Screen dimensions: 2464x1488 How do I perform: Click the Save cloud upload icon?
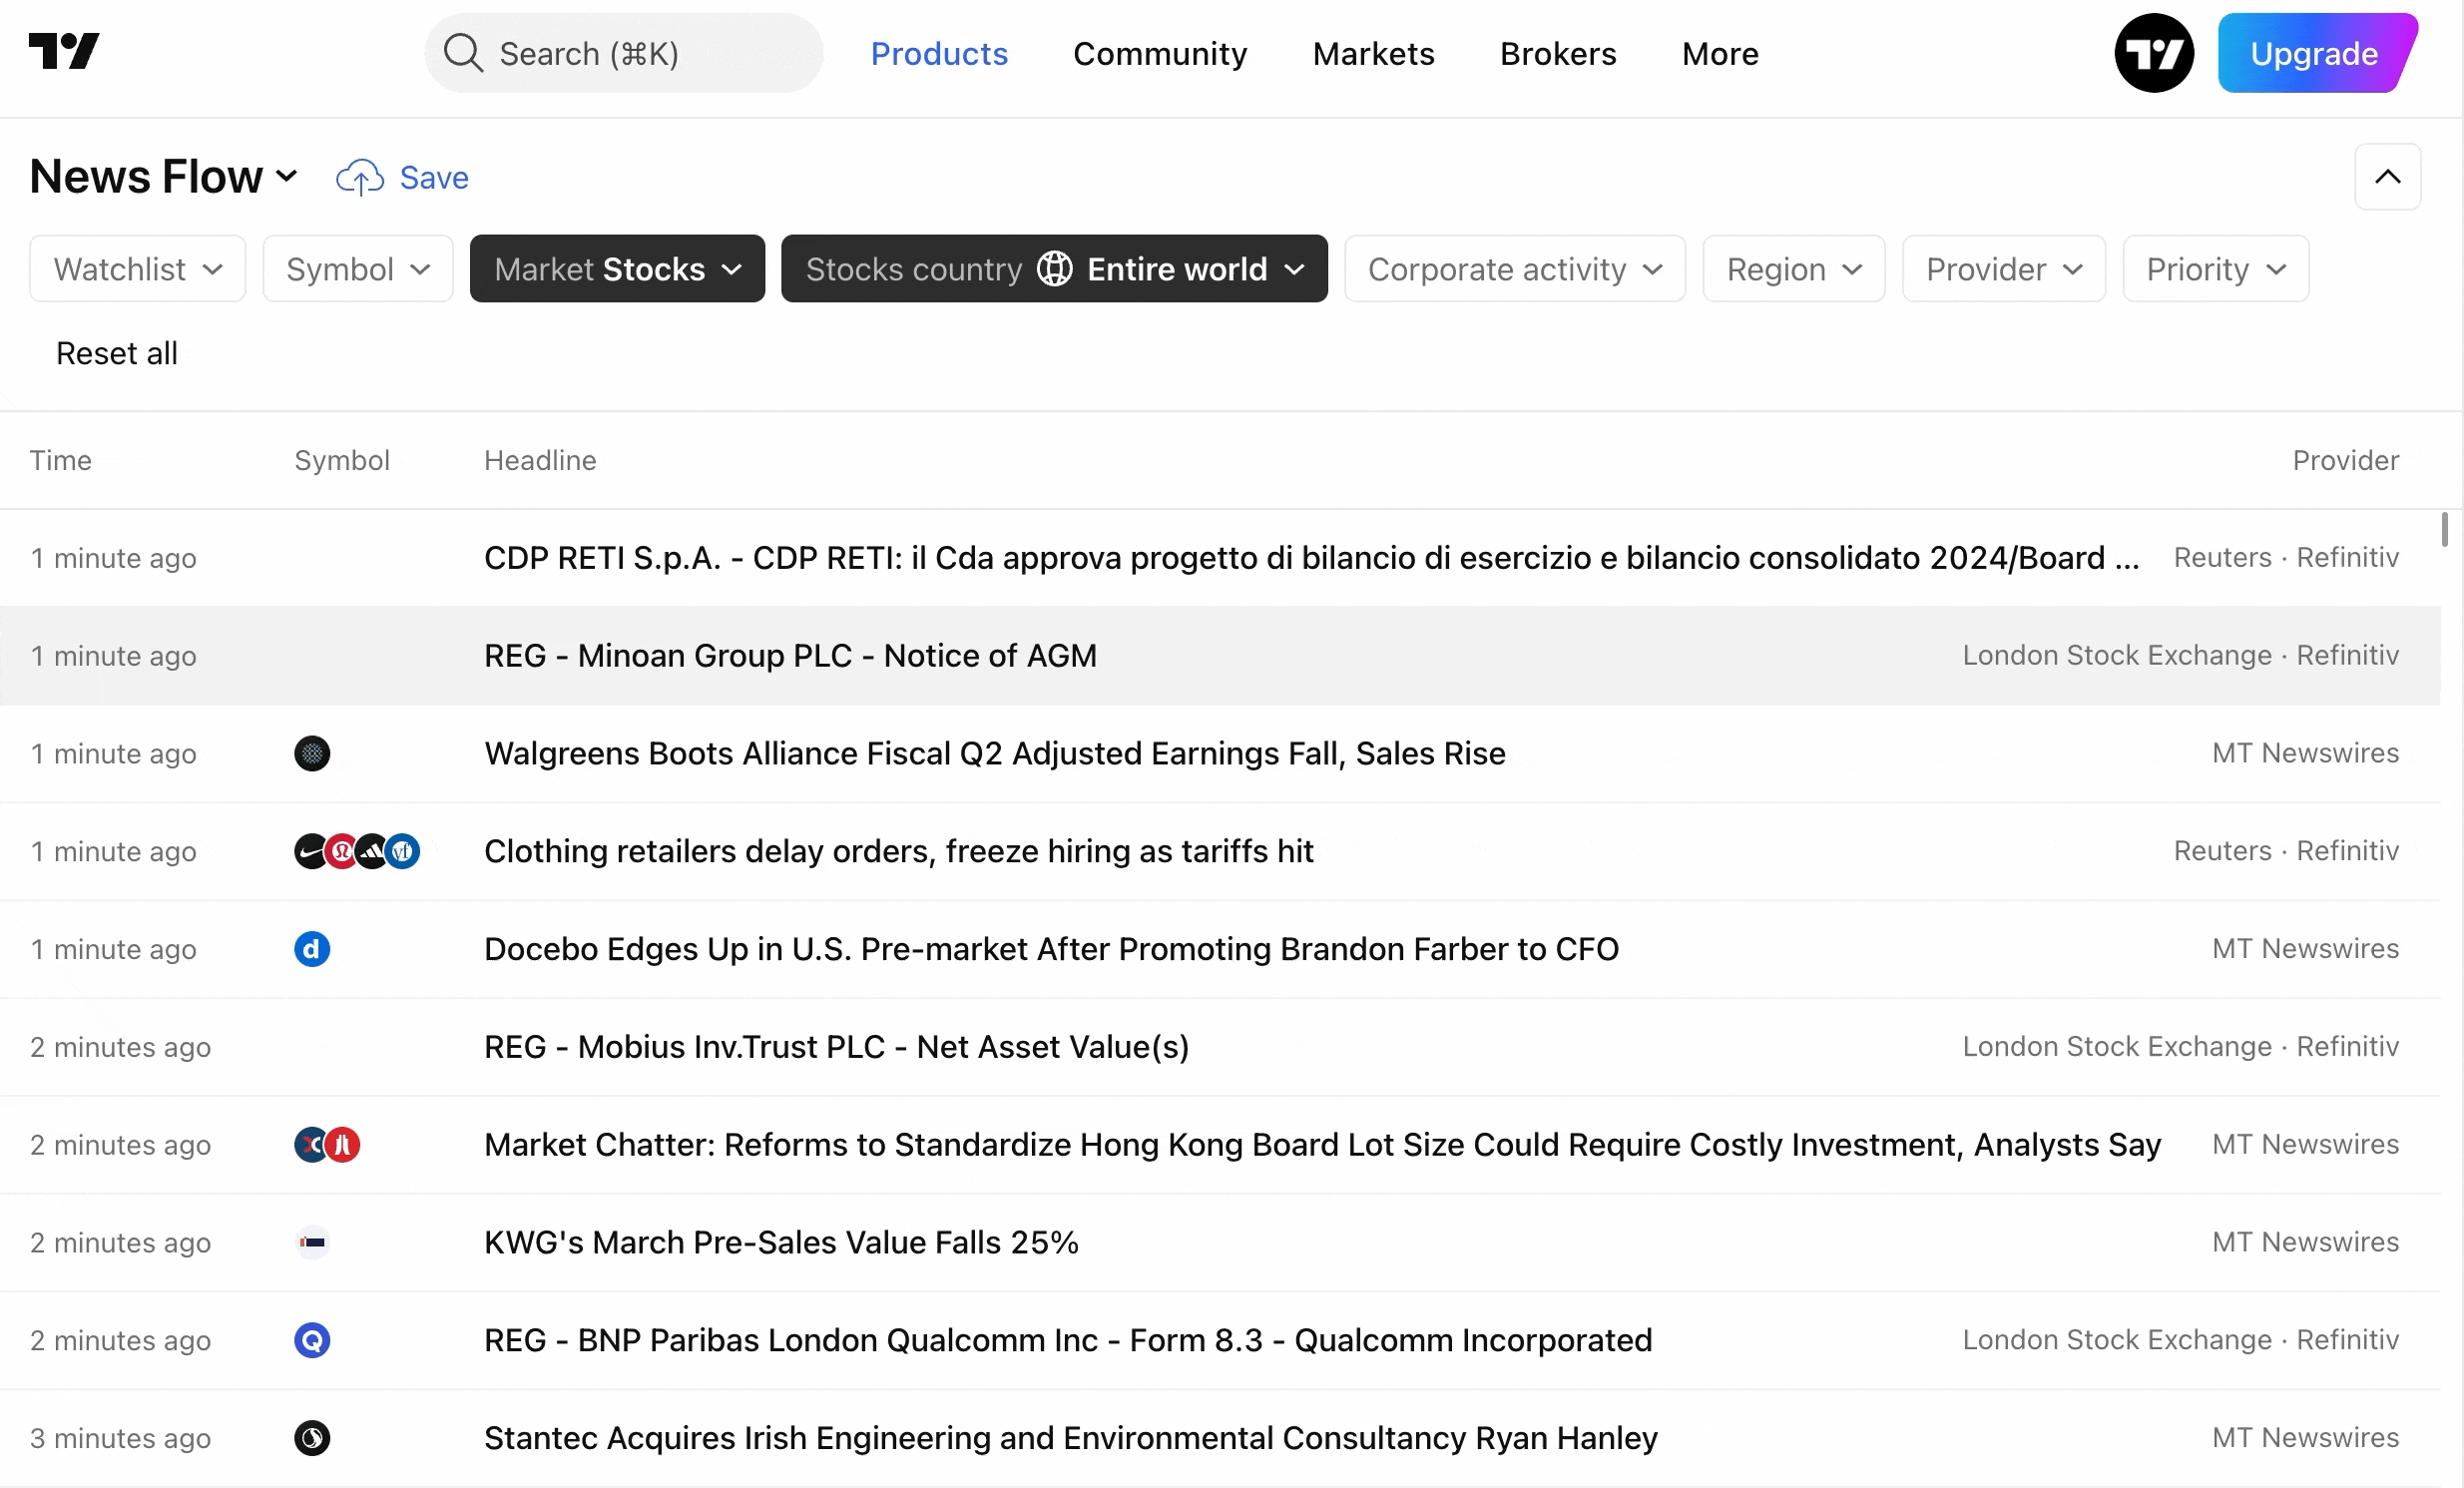[359, 178]
